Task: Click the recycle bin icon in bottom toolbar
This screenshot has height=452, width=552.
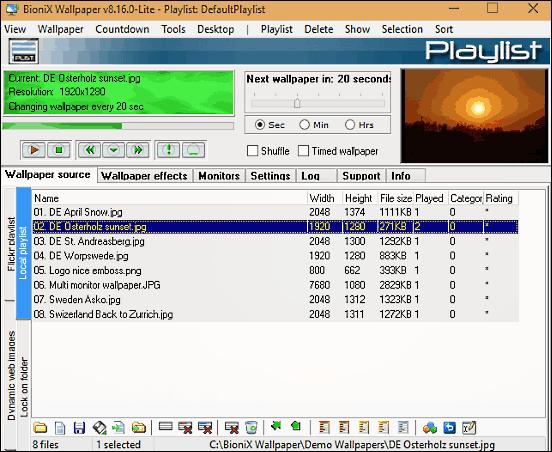Action: point(251,428)
